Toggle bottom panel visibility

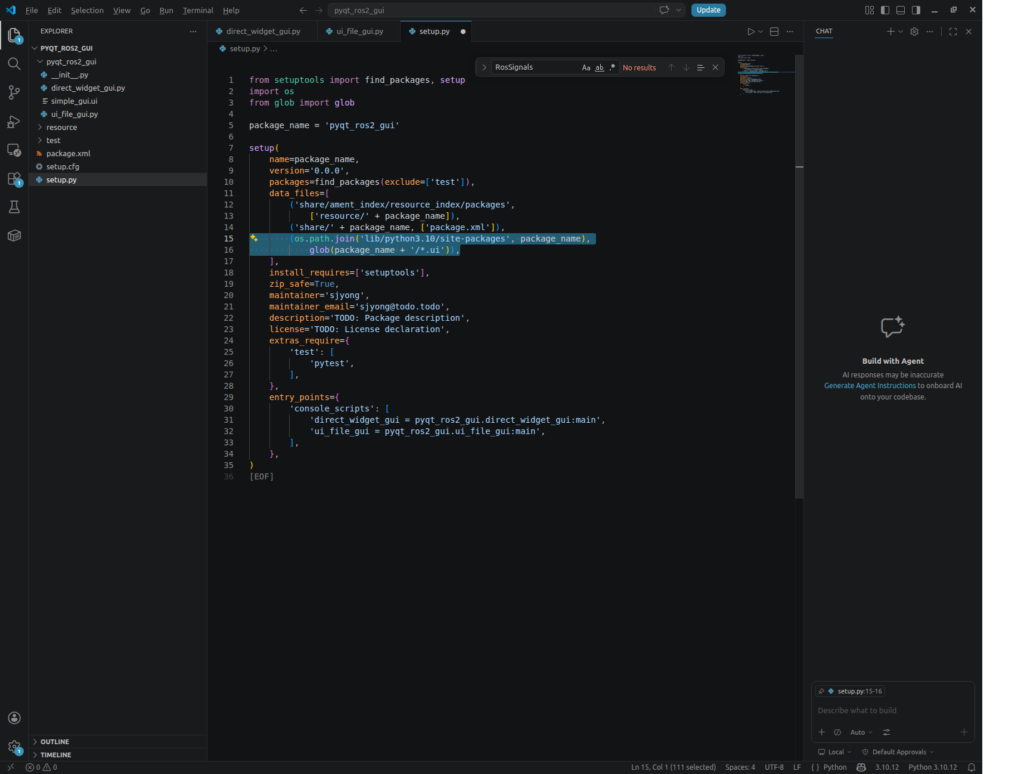[x=901, y=10]
